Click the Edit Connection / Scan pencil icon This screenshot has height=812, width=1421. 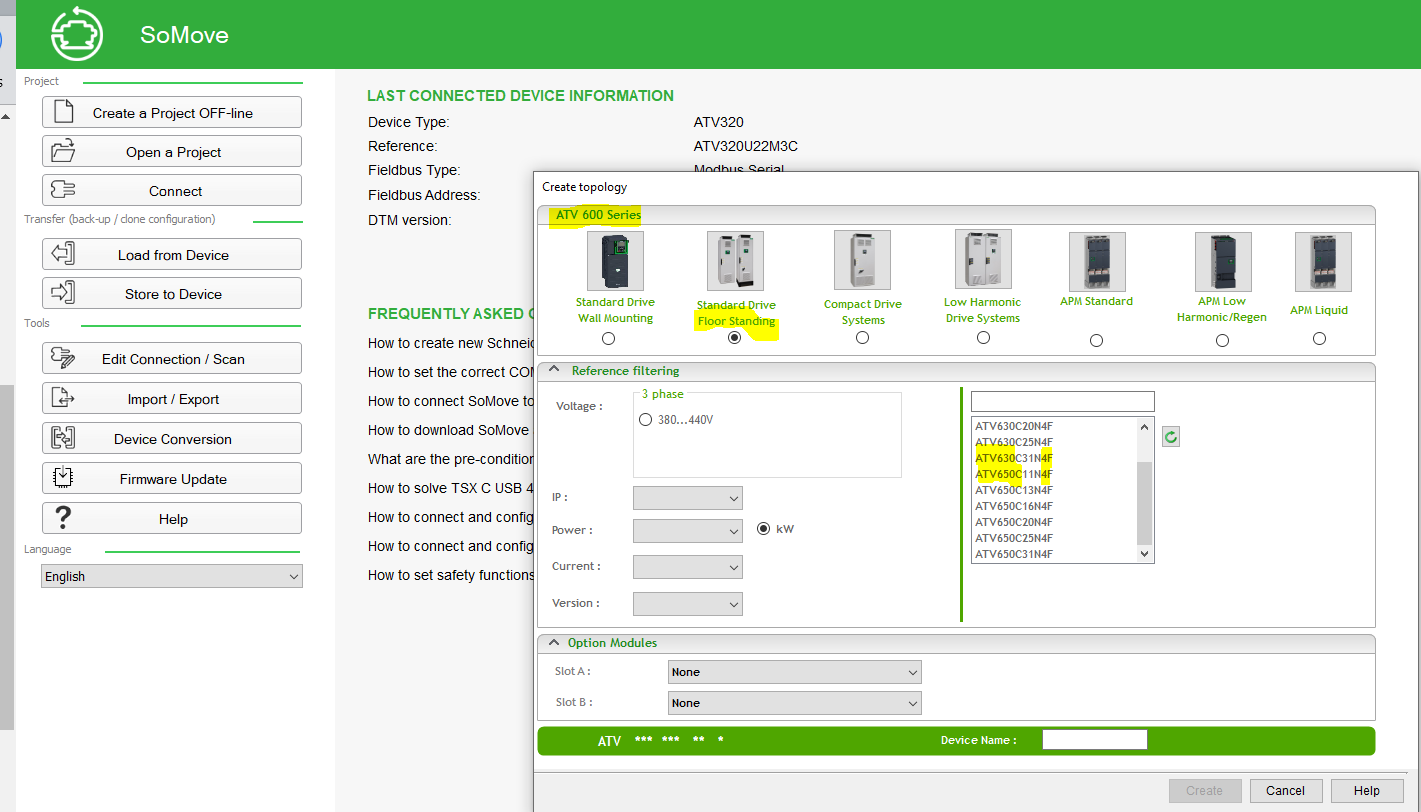(x=63, y=358)
